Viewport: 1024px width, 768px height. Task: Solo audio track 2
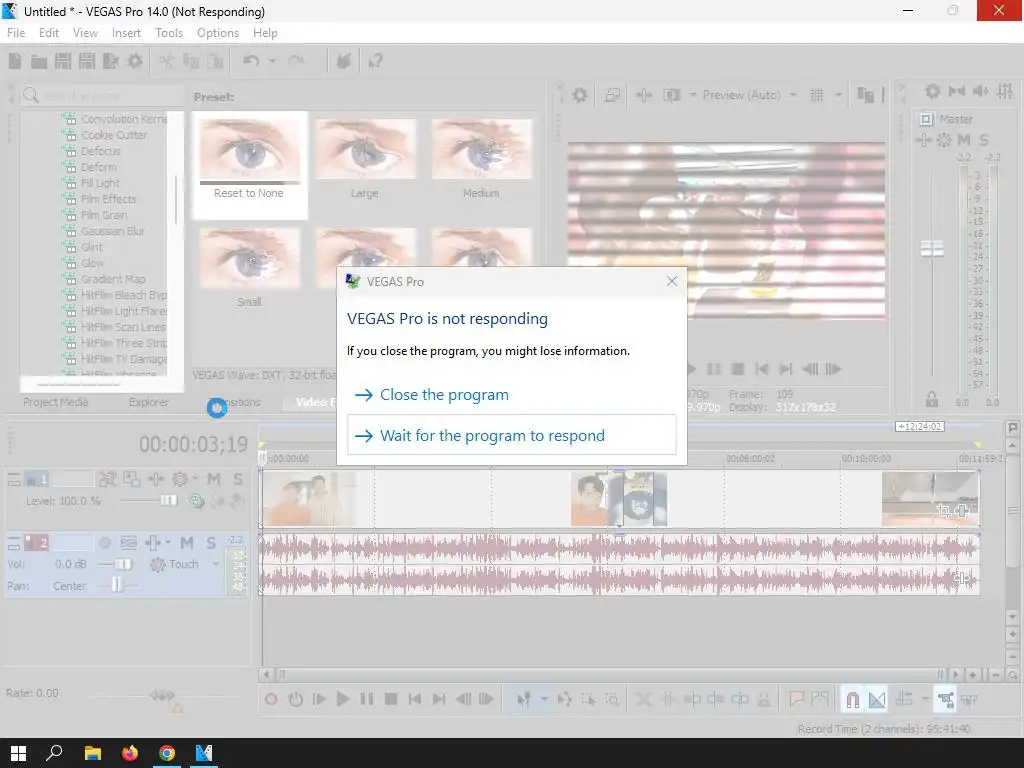[211, 543]
